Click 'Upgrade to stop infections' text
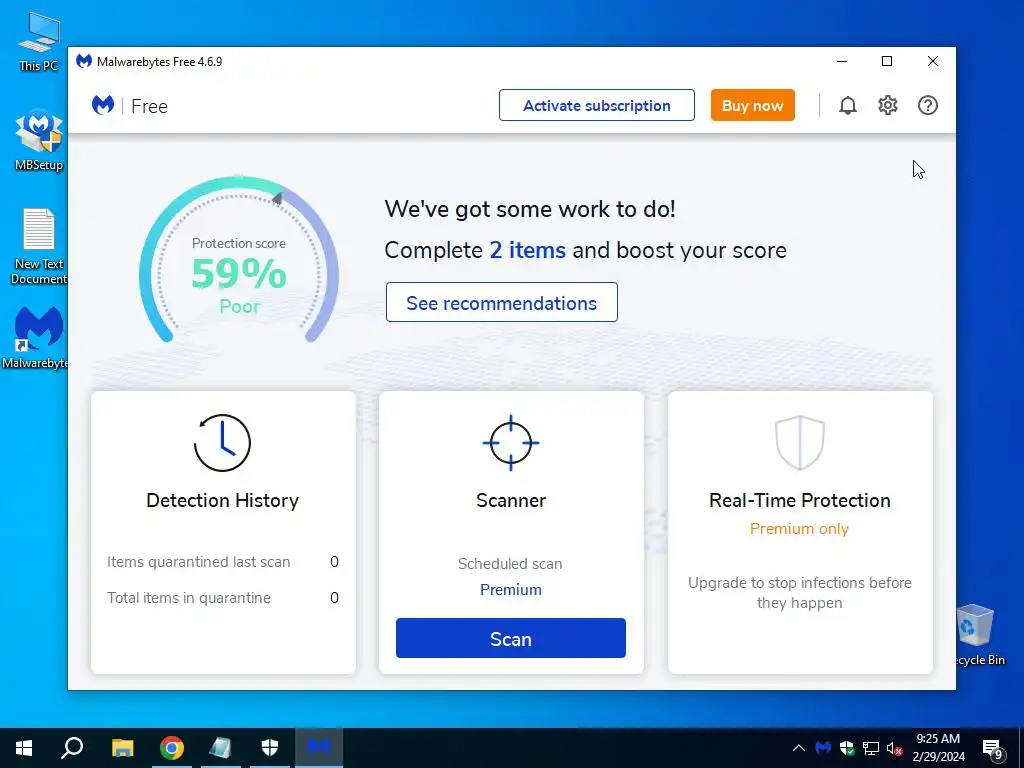1024x768 pixels. [x=799, y=592]
